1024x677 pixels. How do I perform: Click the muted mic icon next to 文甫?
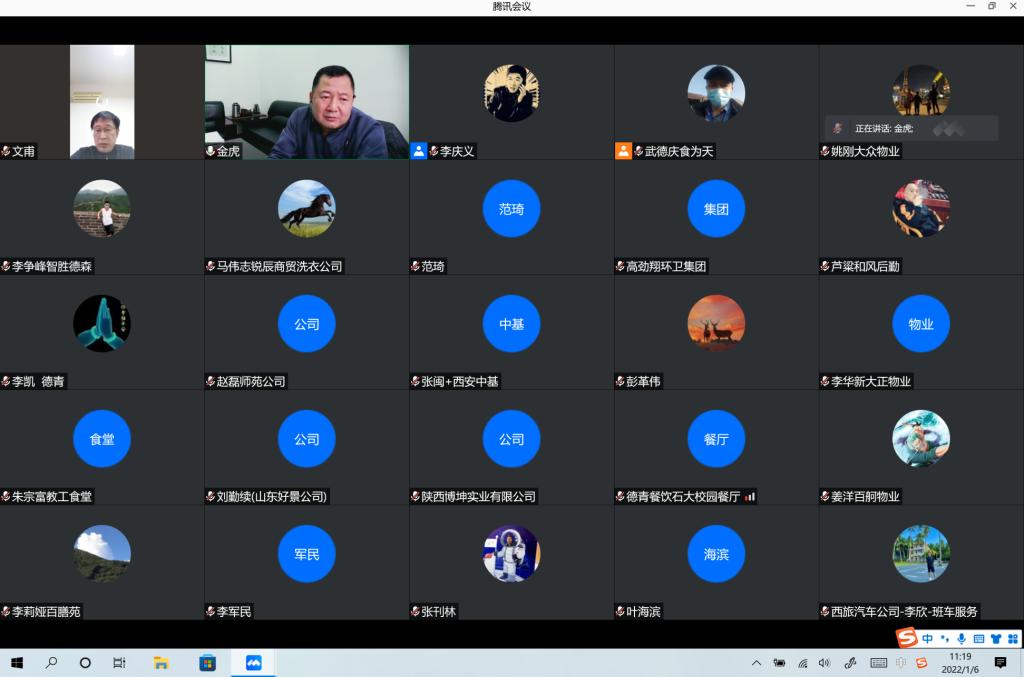(x=7, y=152)
